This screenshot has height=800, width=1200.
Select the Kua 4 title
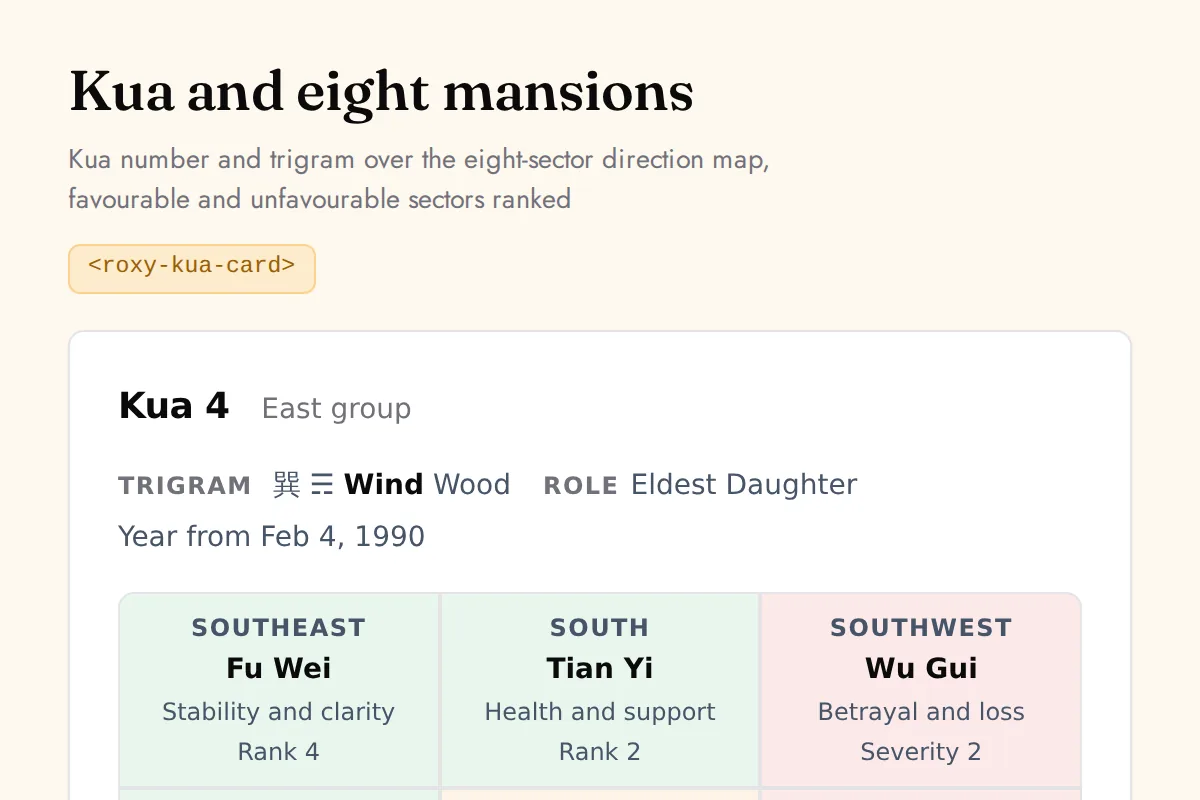[x=174, y=406]
